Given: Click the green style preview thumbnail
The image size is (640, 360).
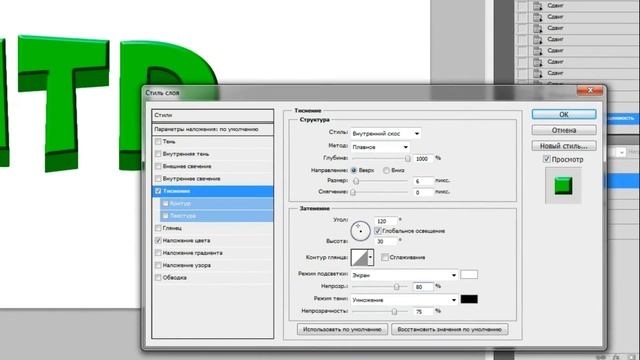Looking at the screenshot, I should (563, 186).
